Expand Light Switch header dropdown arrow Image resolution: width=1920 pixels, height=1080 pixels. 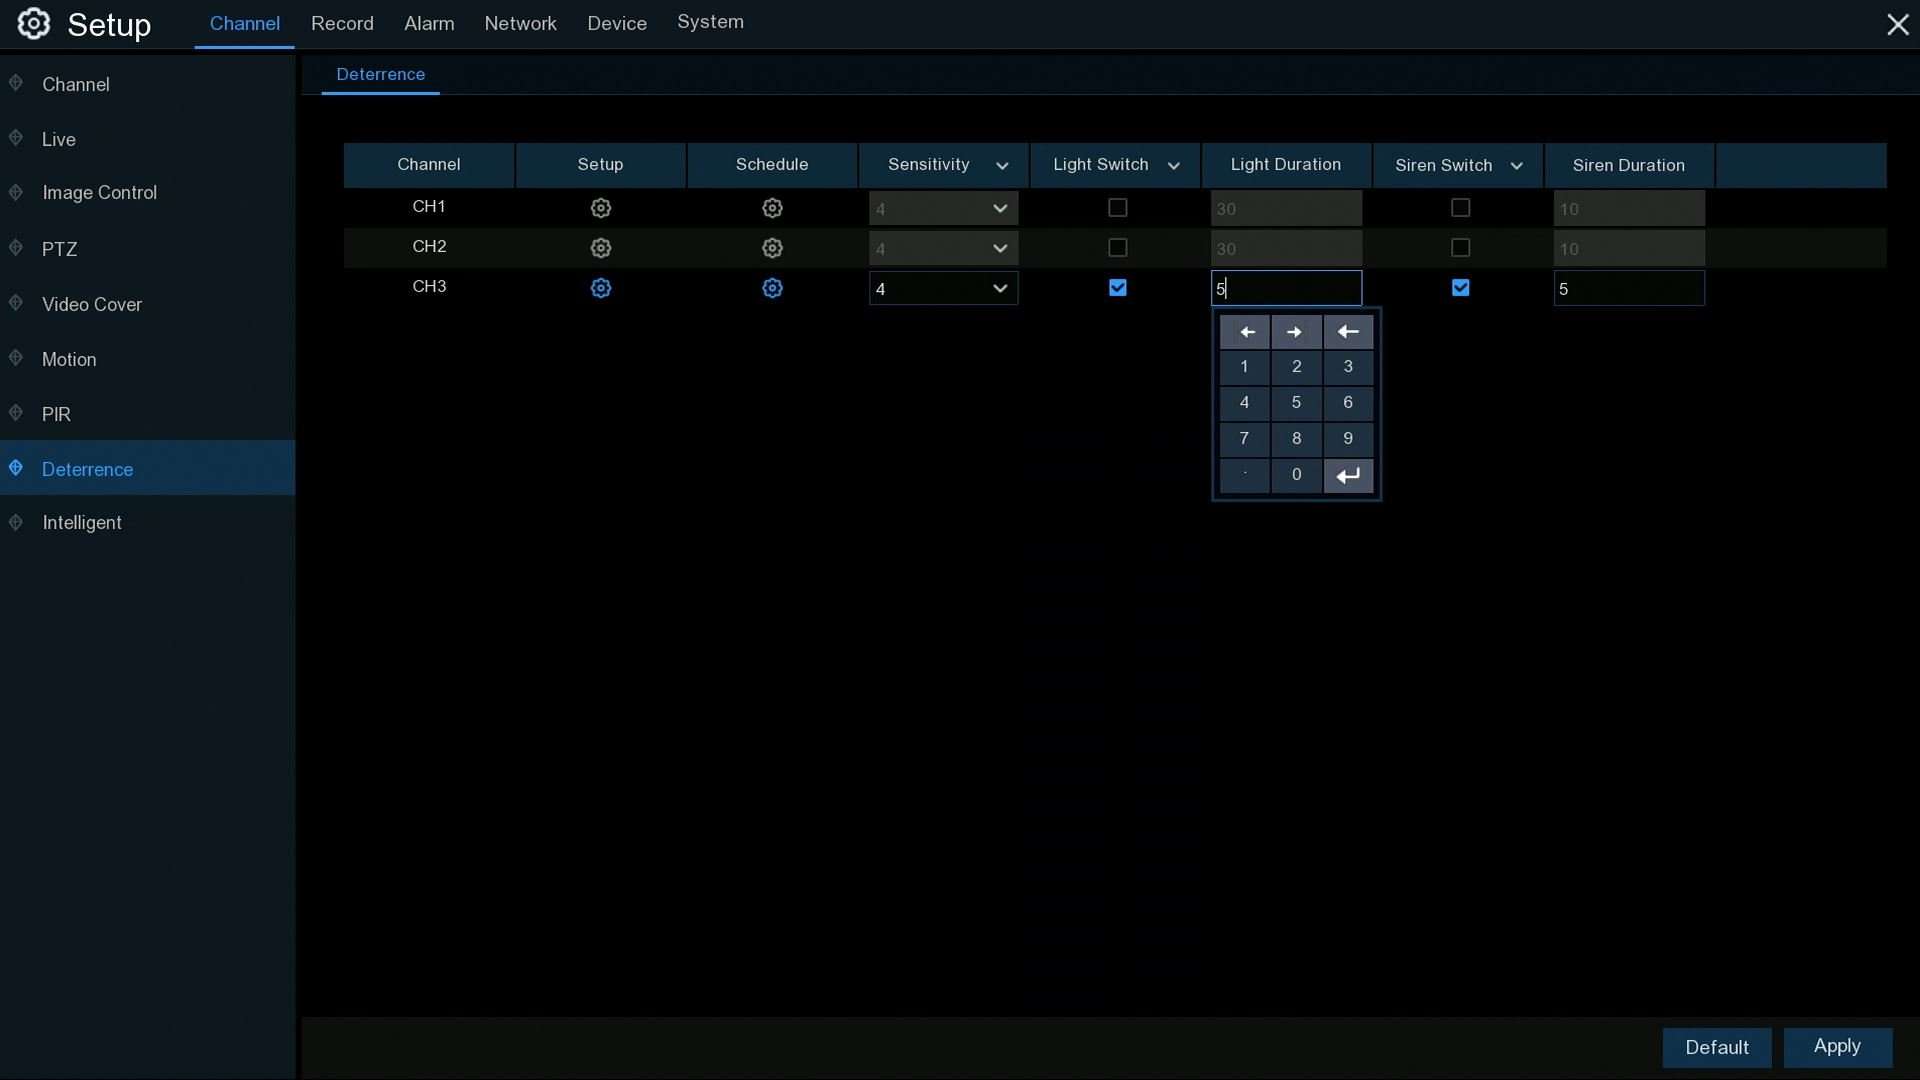tap(1174, 166)
